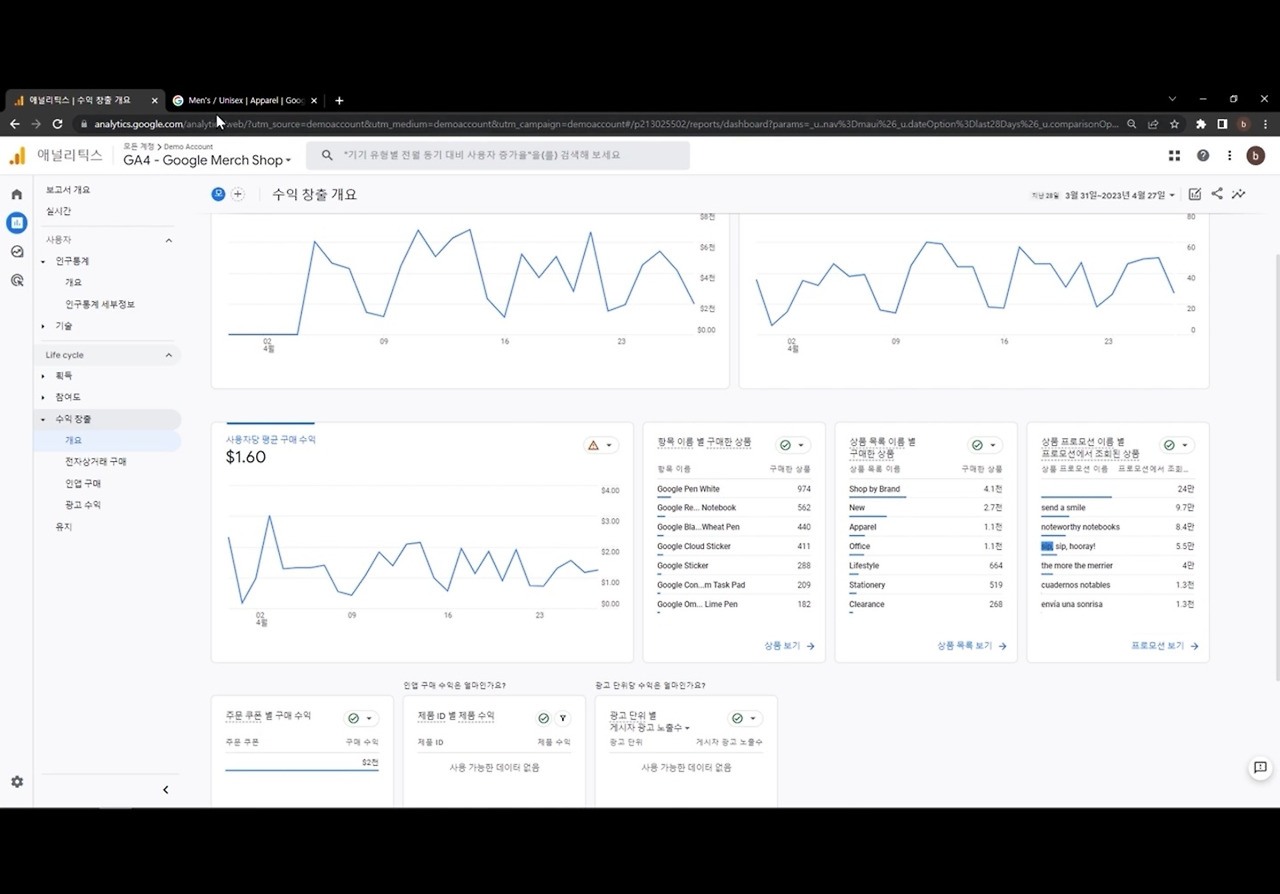Open status dropdown on 주문 쿠폰 별 구매 수익 card
Image resolution: width=1280 pixels, height=894 pixels.
(x=361, y=718)
